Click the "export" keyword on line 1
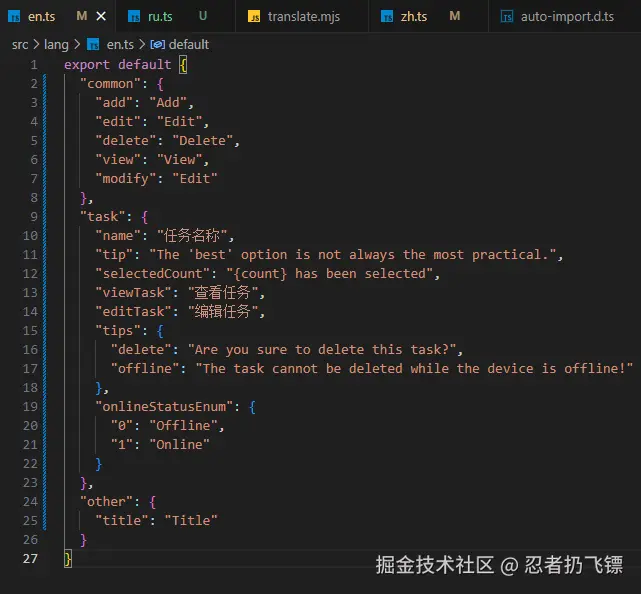This screenshot has width=641, height=594. tap(87, 65)
